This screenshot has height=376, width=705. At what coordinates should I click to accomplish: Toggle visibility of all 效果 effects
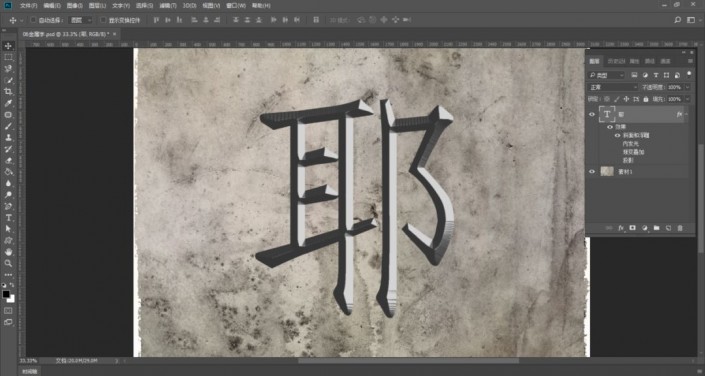point(610,127)
